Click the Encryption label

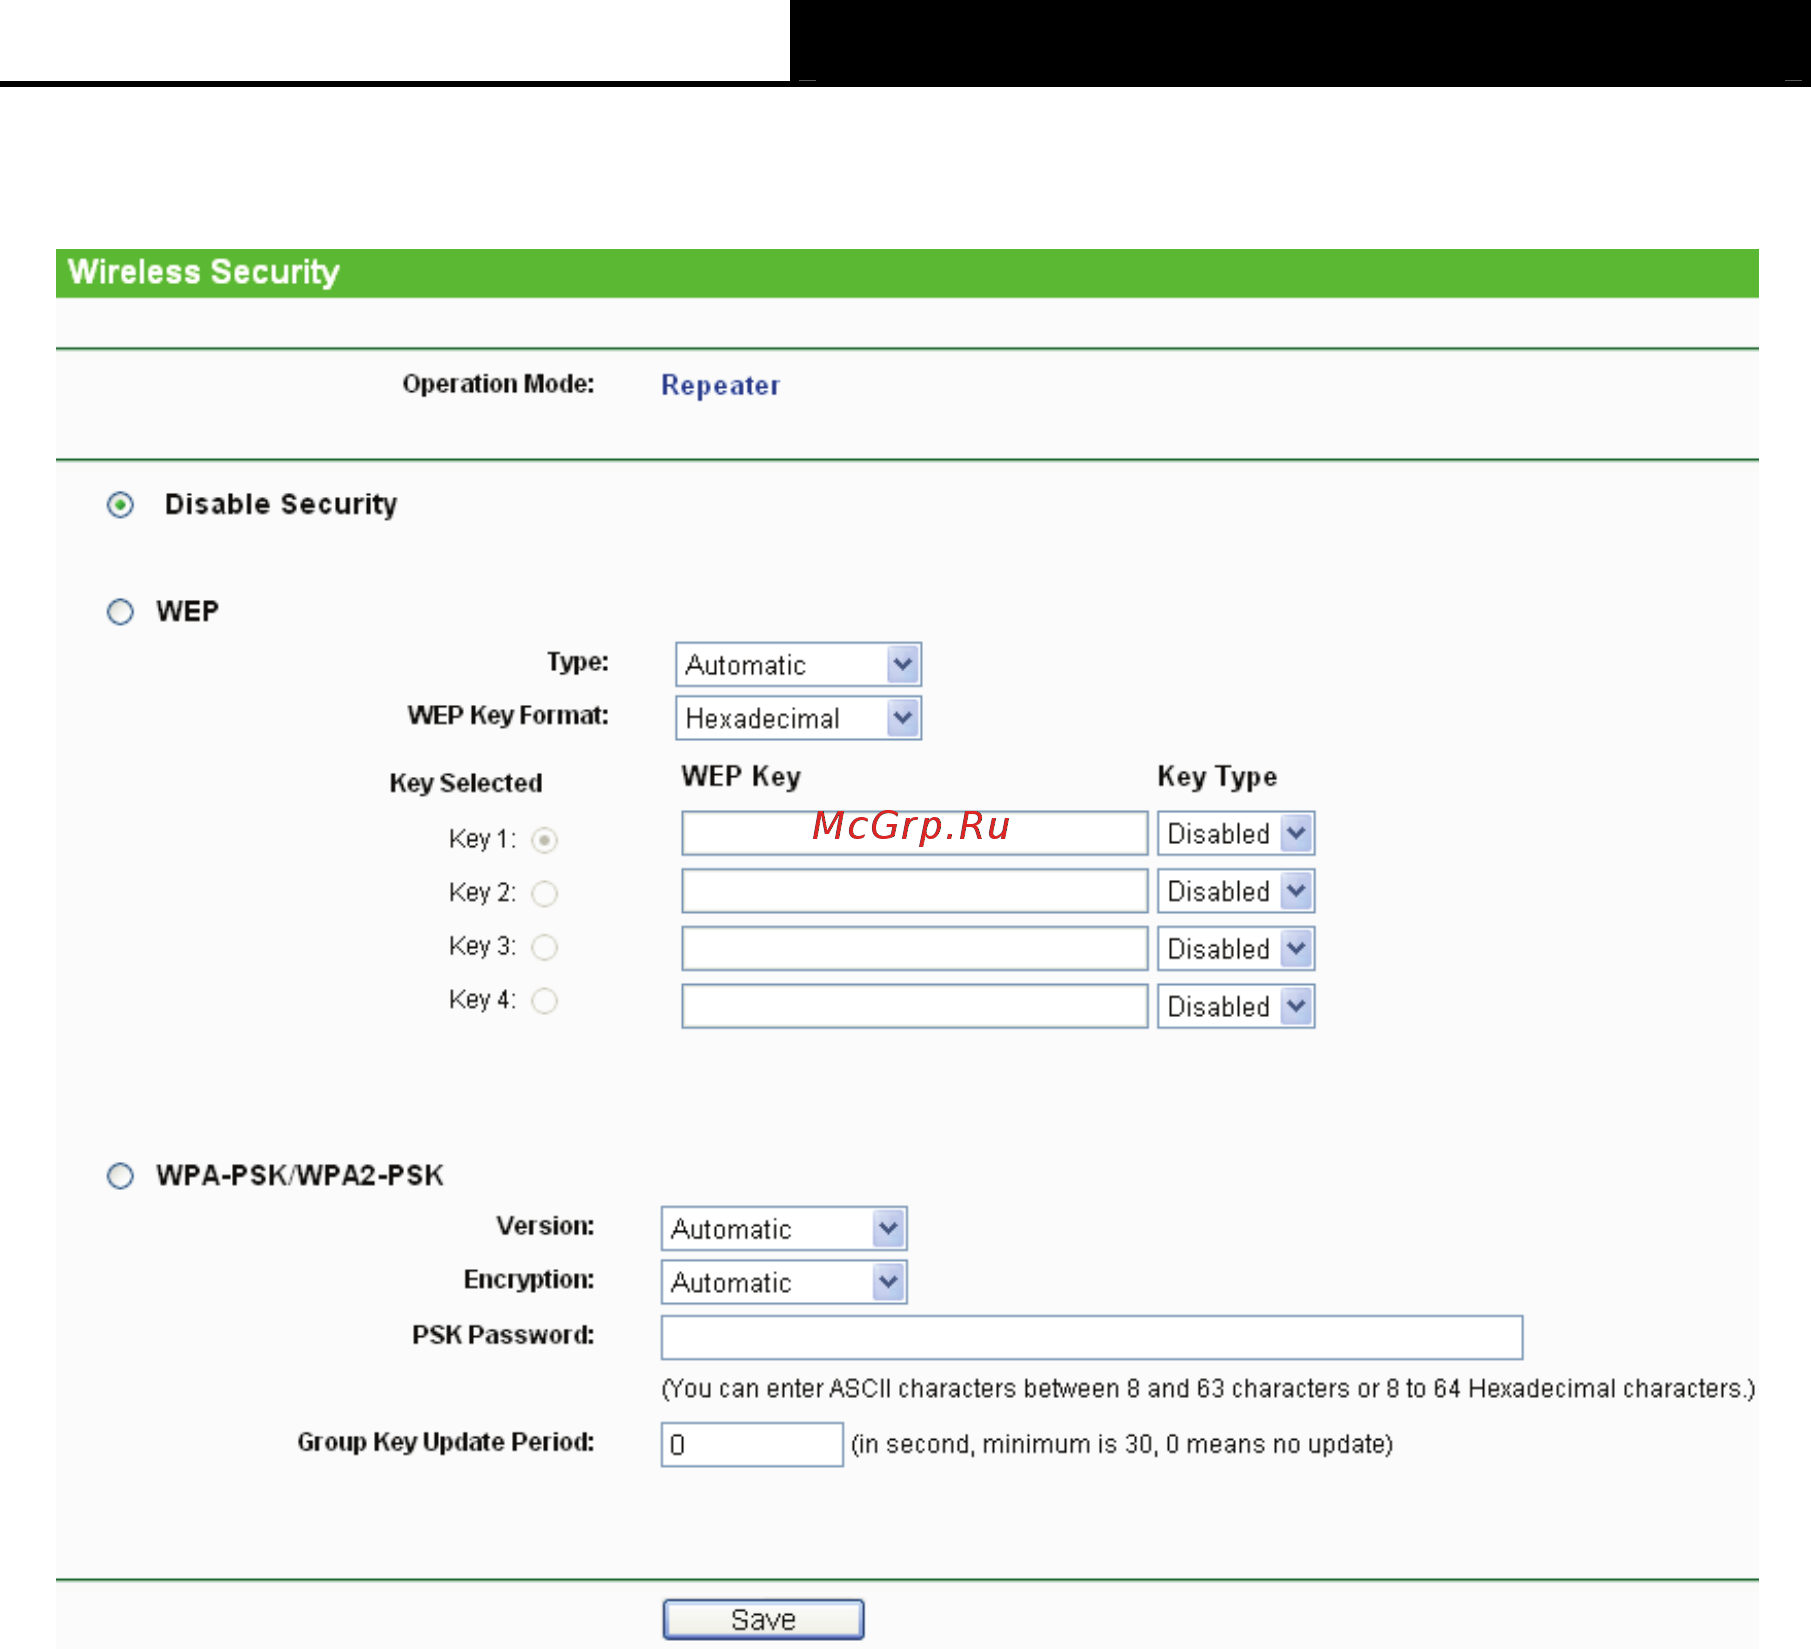[x=529, y=1280]
